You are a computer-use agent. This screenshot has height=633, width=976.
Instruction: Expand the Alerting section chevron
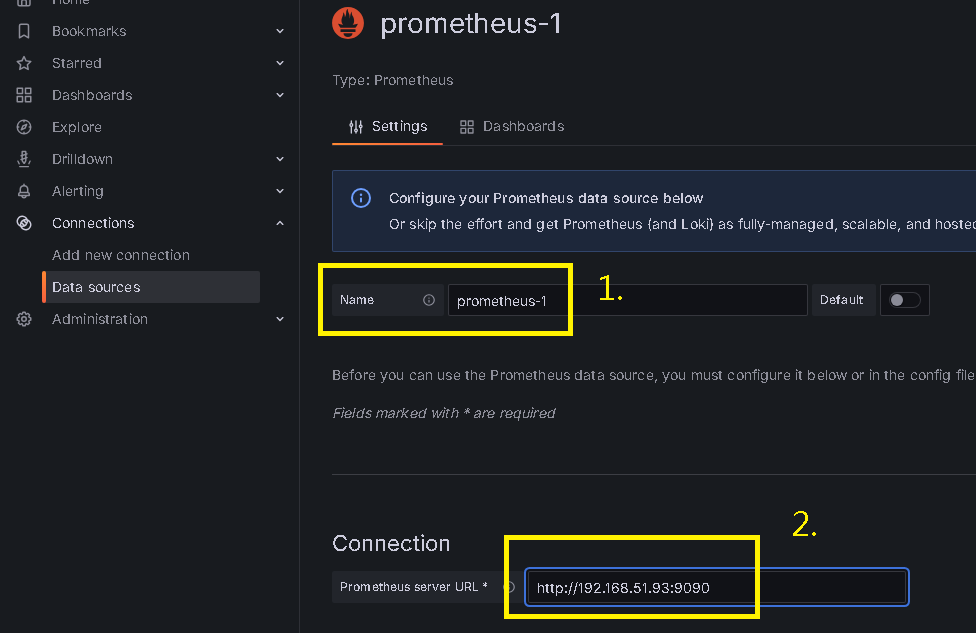tap(280, 191)
